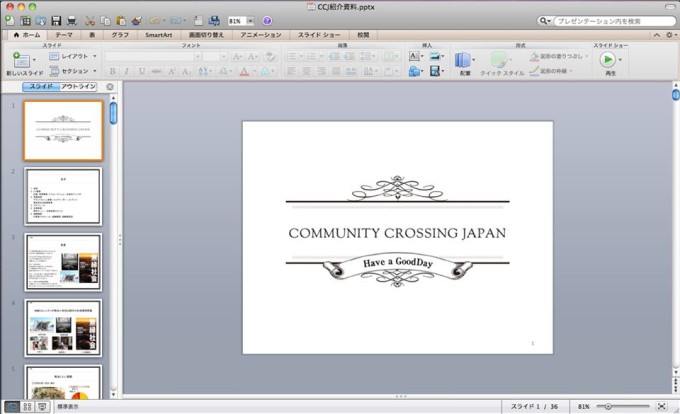
Task: Switch to normal view in status bar
Action: point(12,407)
